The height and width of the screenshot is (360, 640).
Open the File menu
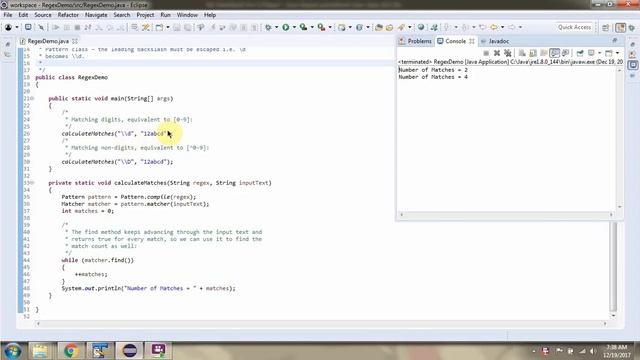click(x=8, y=15)
